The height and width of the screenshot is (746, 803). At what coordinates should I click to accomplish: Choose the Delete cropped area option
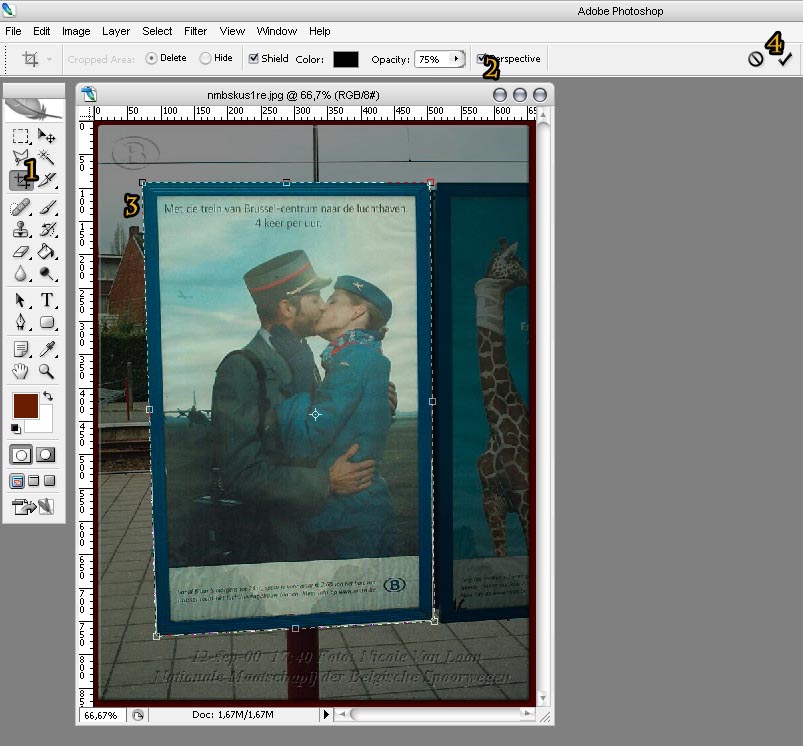[151, 58]
